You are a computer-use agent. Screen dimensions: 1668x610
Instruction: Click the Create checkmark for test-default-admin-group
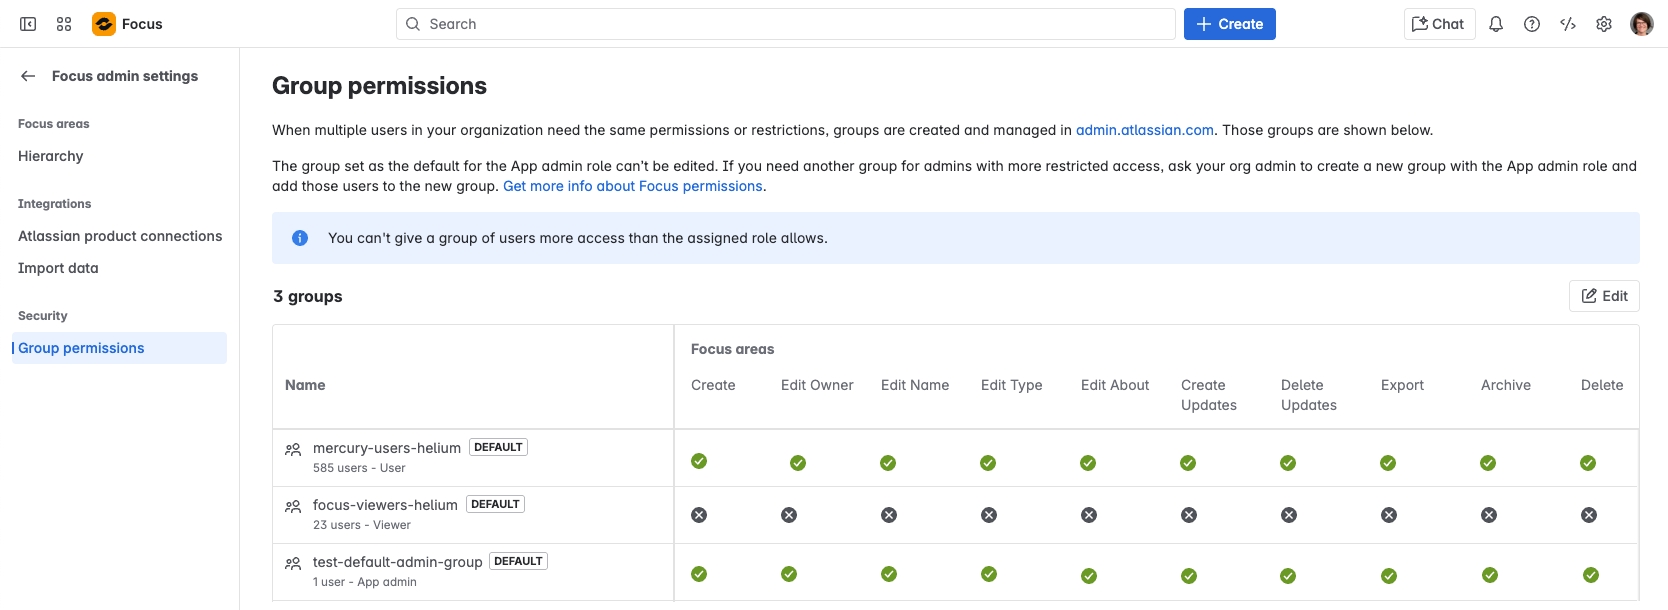[x=699, y=574]
